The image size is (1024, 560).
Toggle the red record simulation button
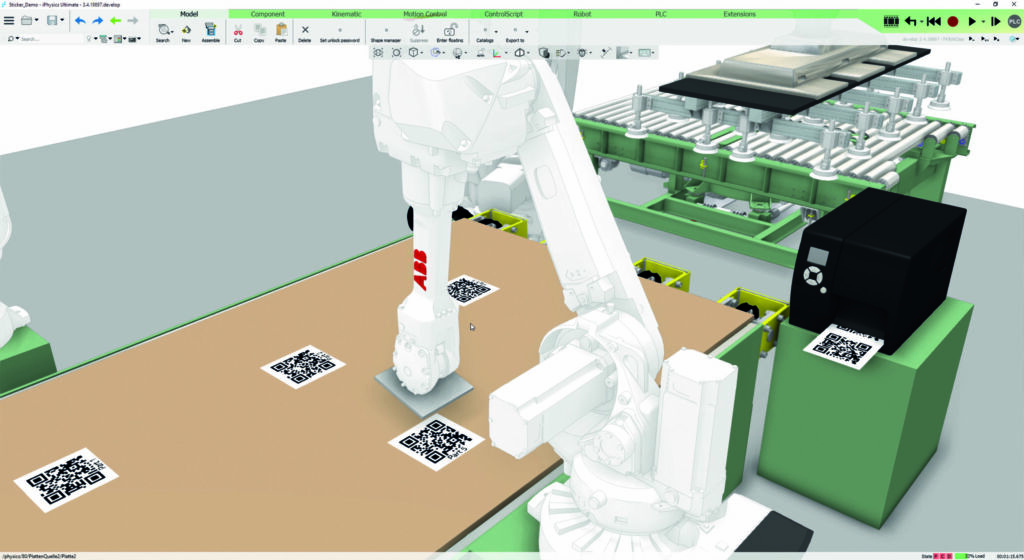point(952,21)
